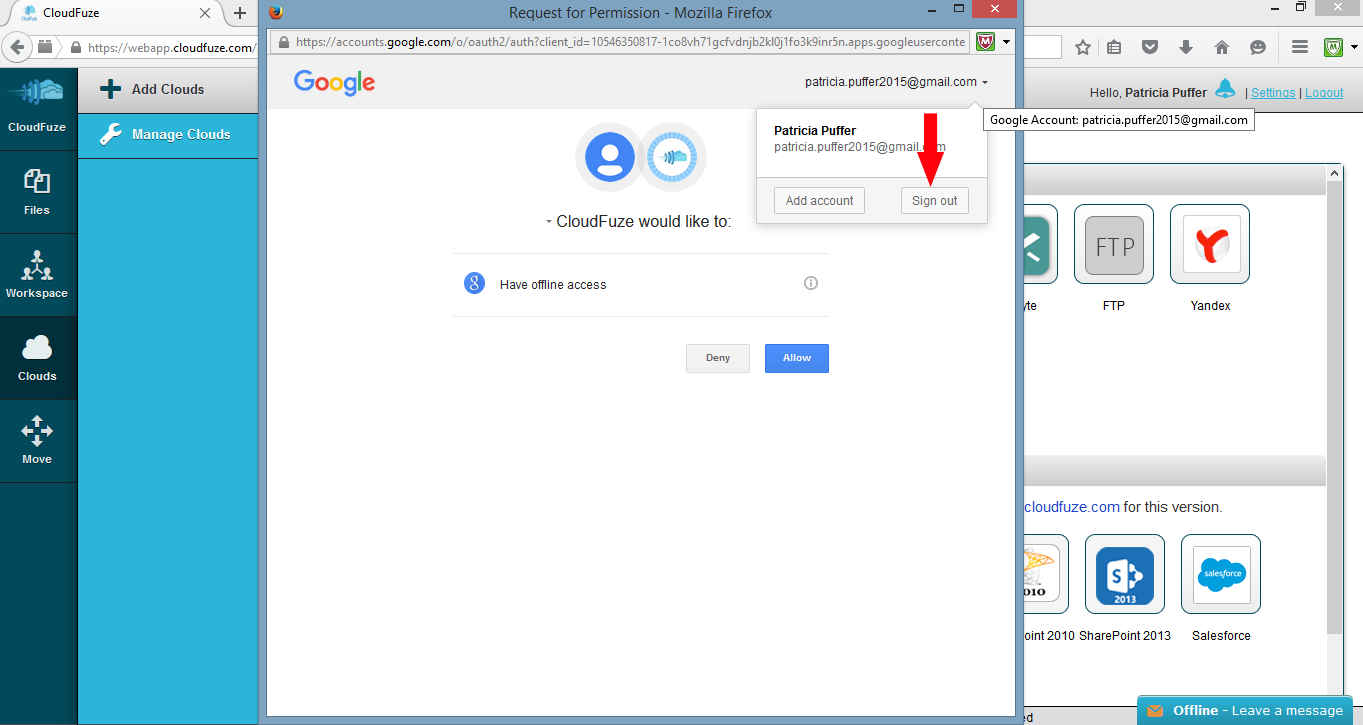Click the Google logo in the permission popup

pos(334,82)
